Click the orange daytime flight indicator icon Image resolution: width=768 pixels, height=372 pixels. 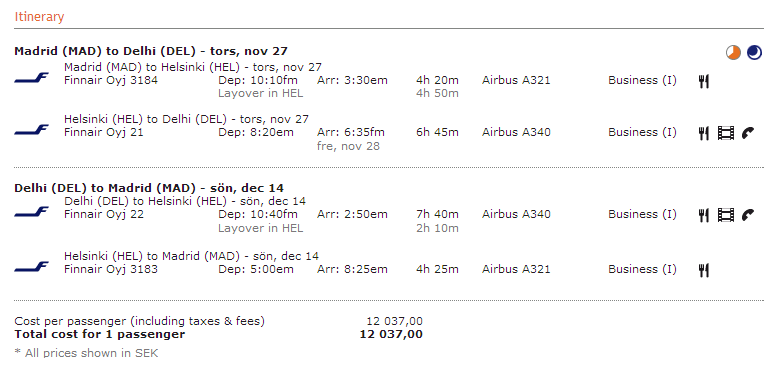[733, 52]
